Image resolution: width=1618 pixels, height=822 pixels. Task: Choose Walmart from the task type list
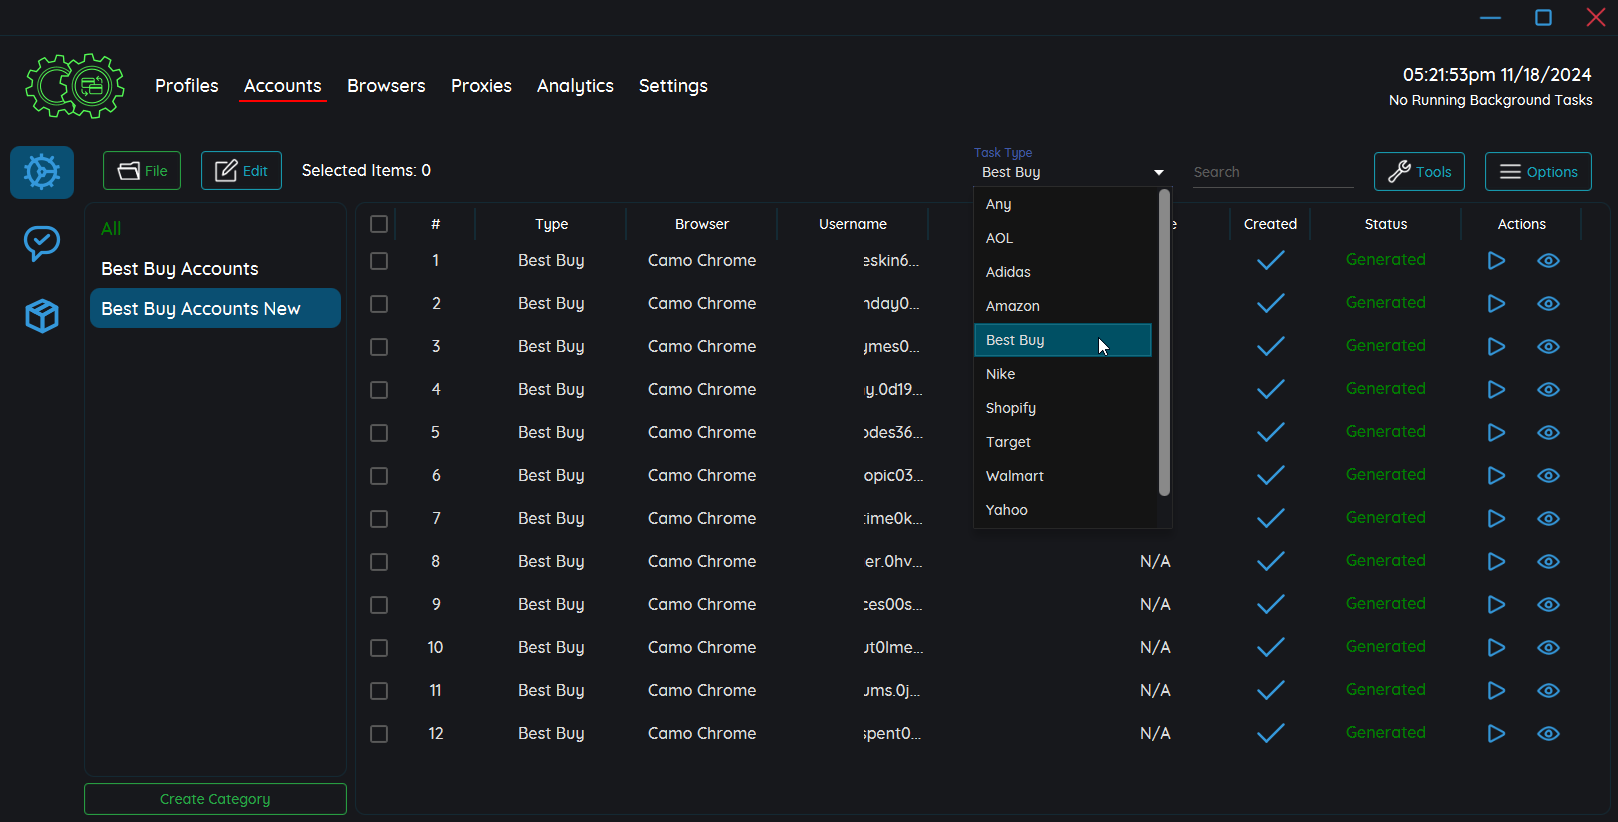1014,476
